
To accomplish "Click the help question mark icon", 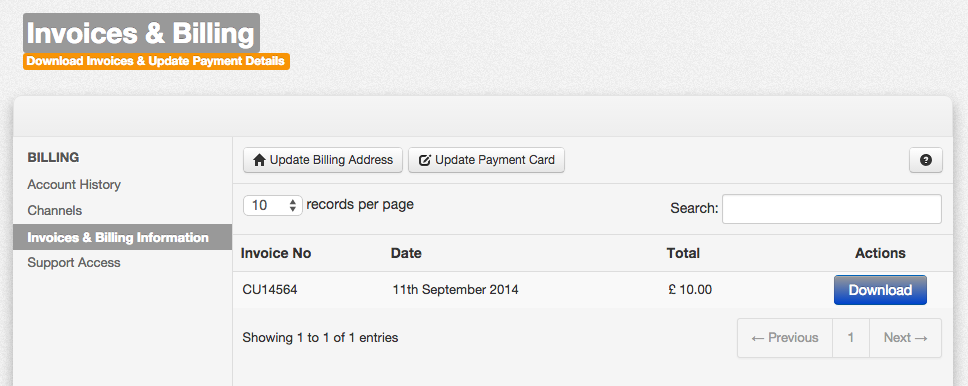I will (x=925, y=160).
